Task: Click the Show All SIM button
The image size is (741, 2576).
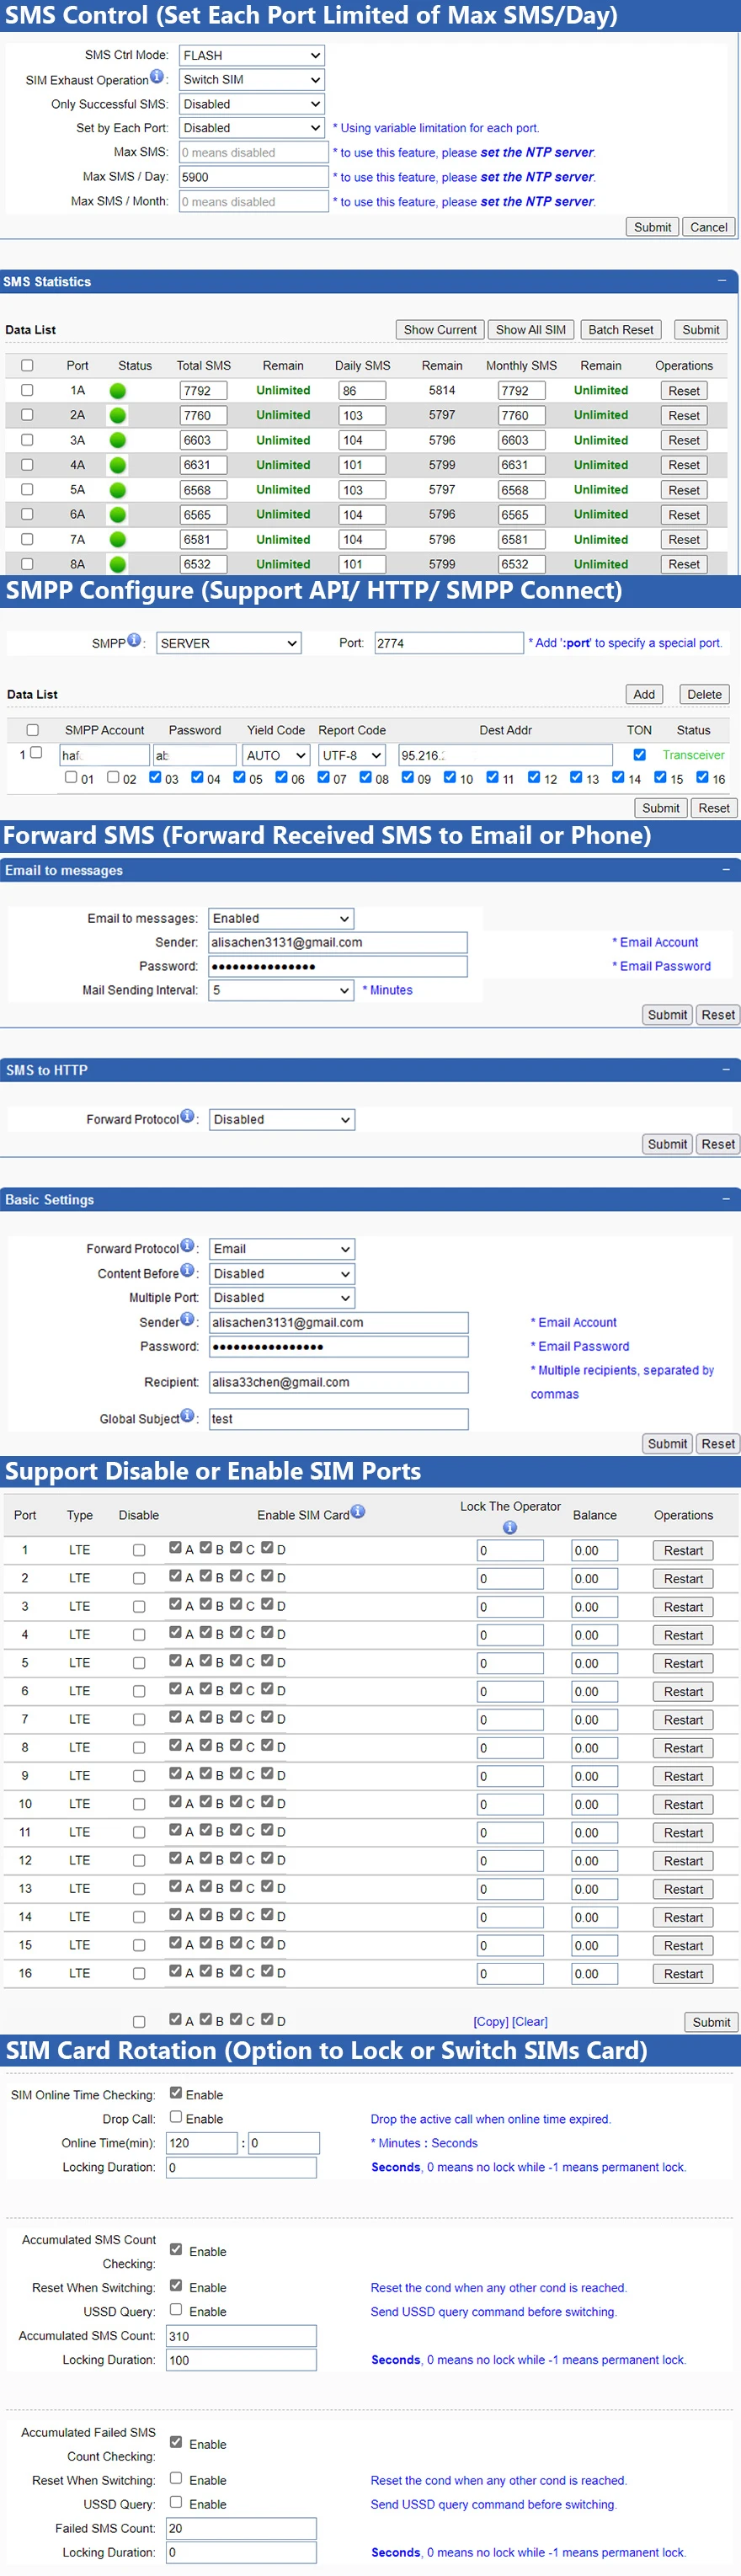Action: tap(530, 330)
